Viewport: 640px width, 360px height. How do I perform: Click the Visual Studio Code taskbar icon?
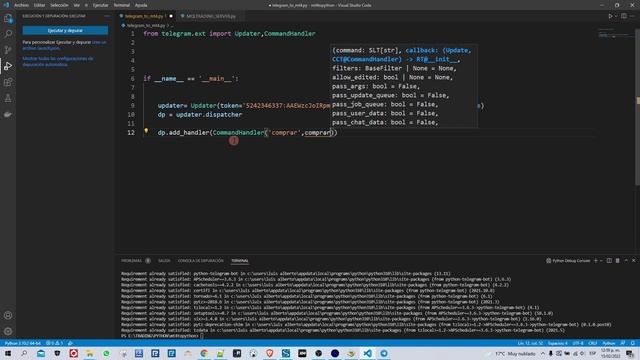367,353
